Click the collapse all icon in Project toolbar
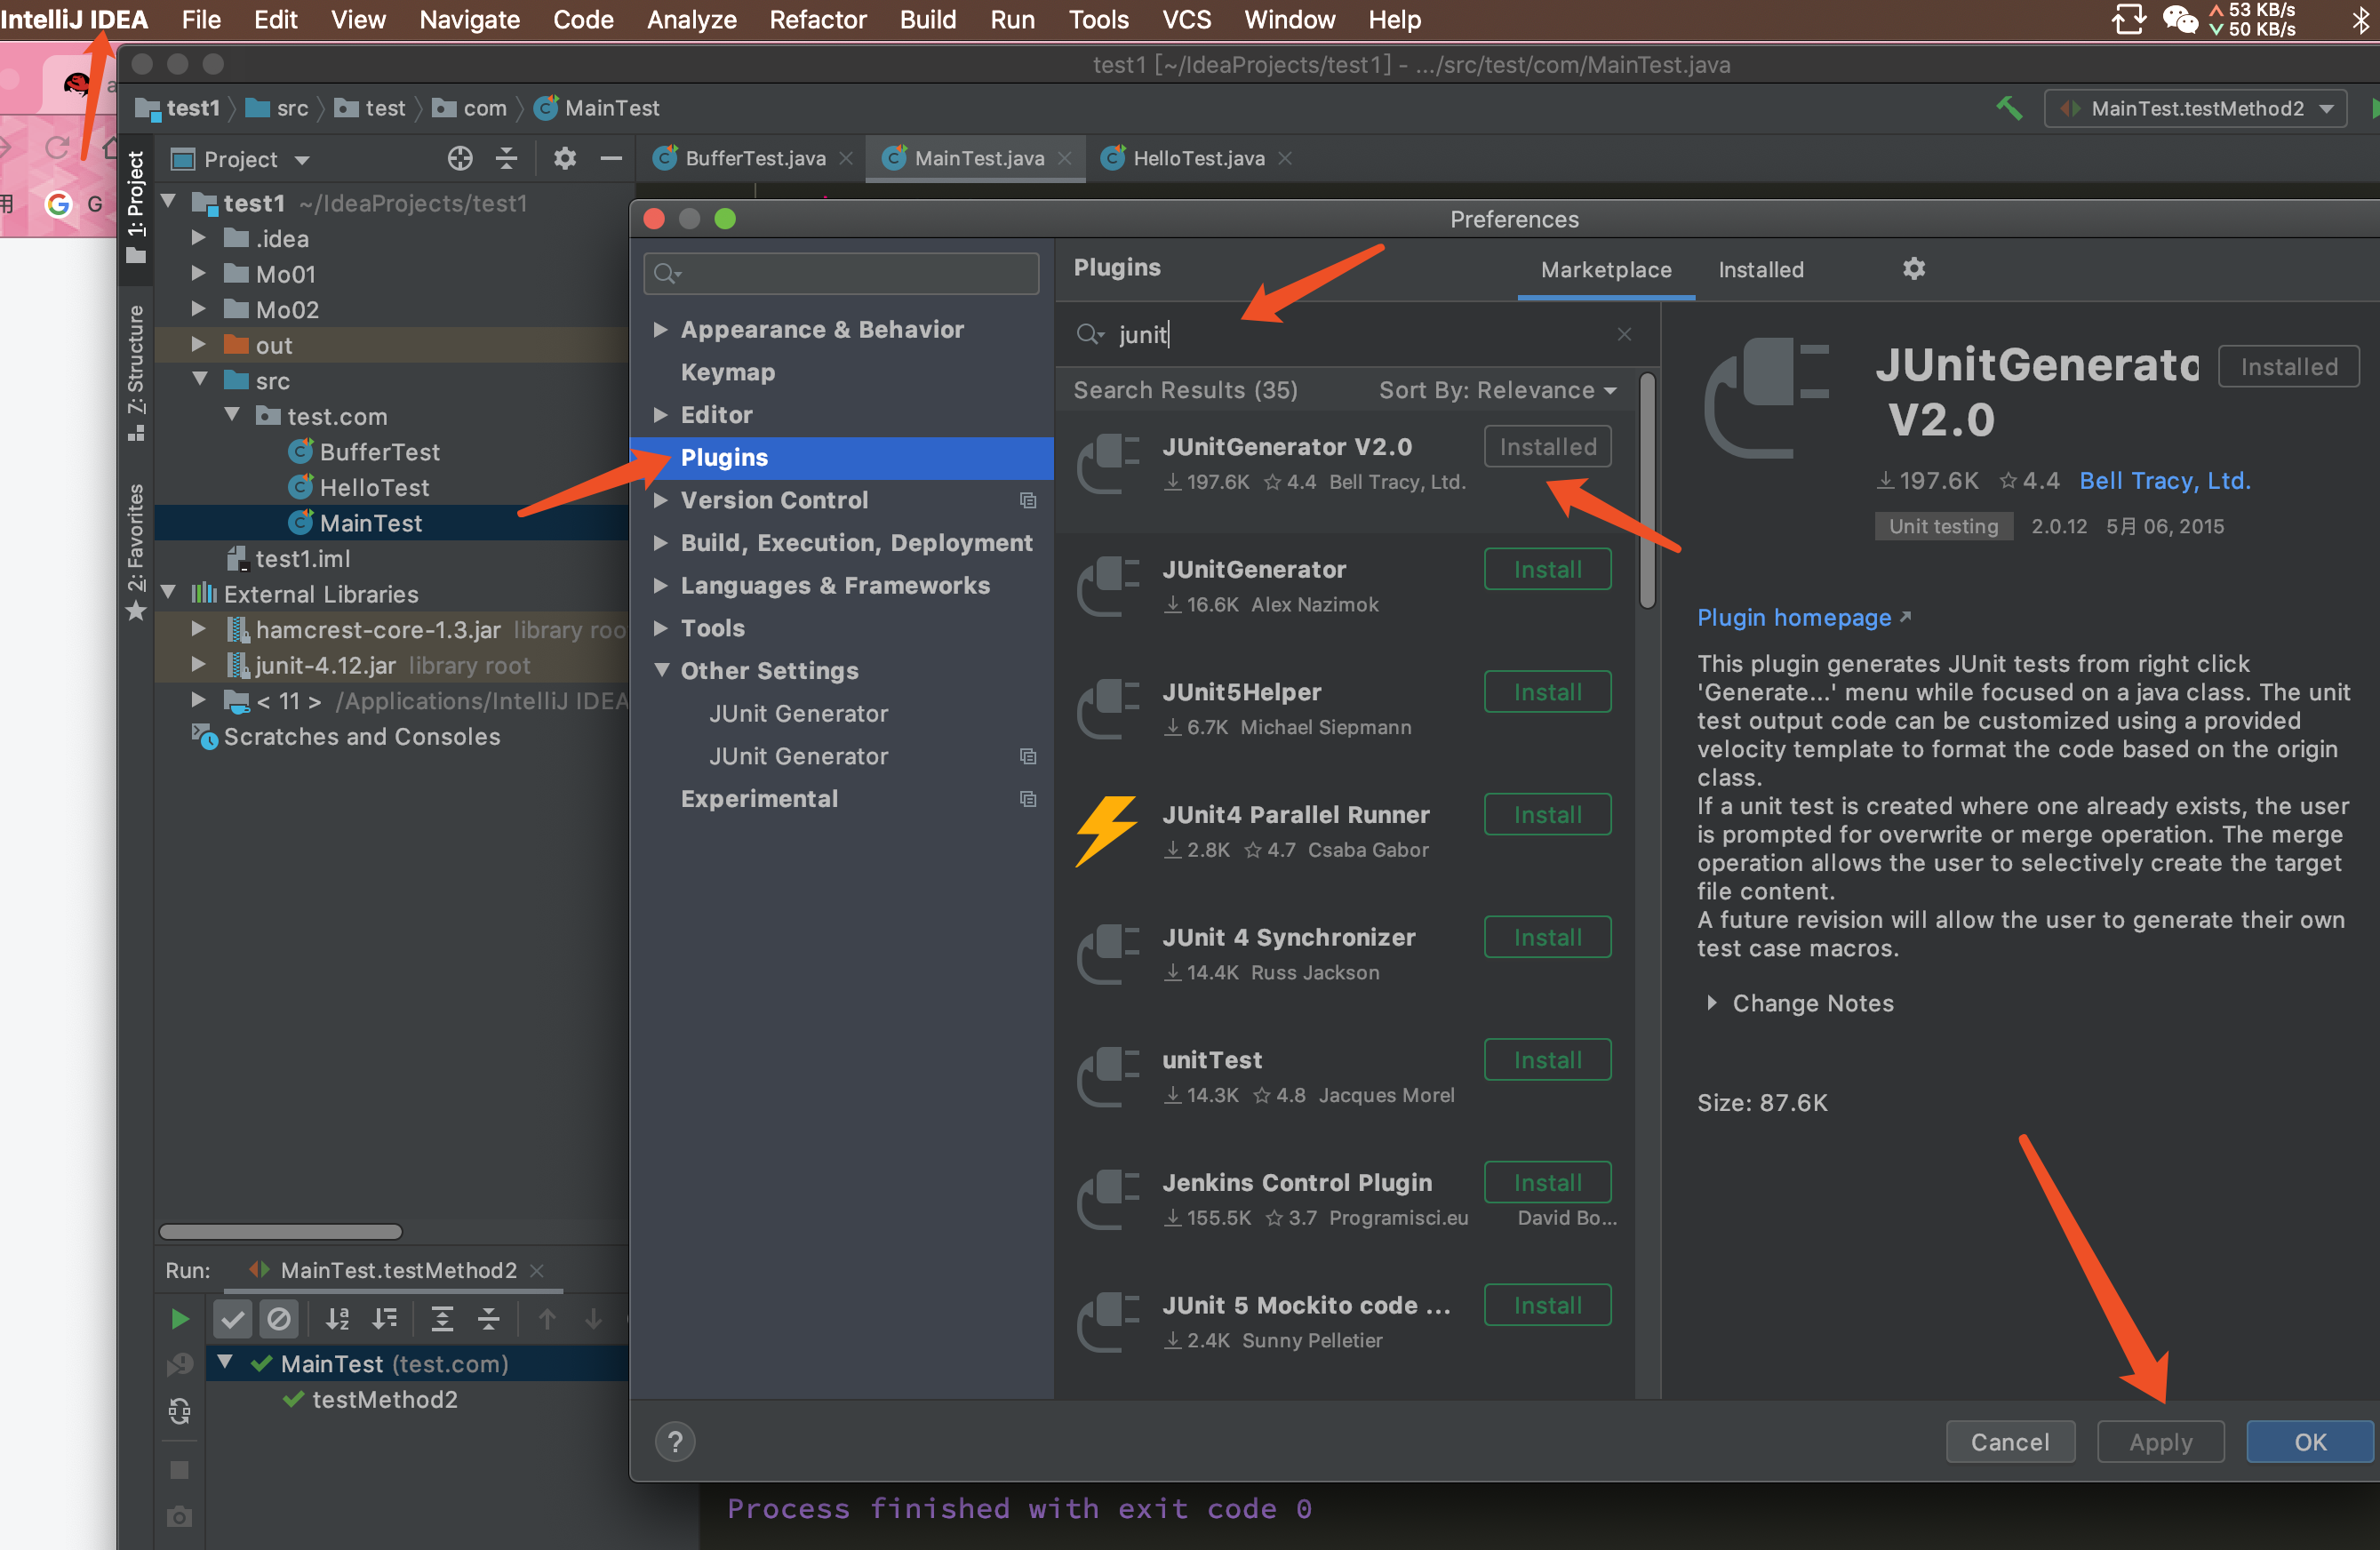This screenshot has width=2380, height=1550. tap(507, 159)
